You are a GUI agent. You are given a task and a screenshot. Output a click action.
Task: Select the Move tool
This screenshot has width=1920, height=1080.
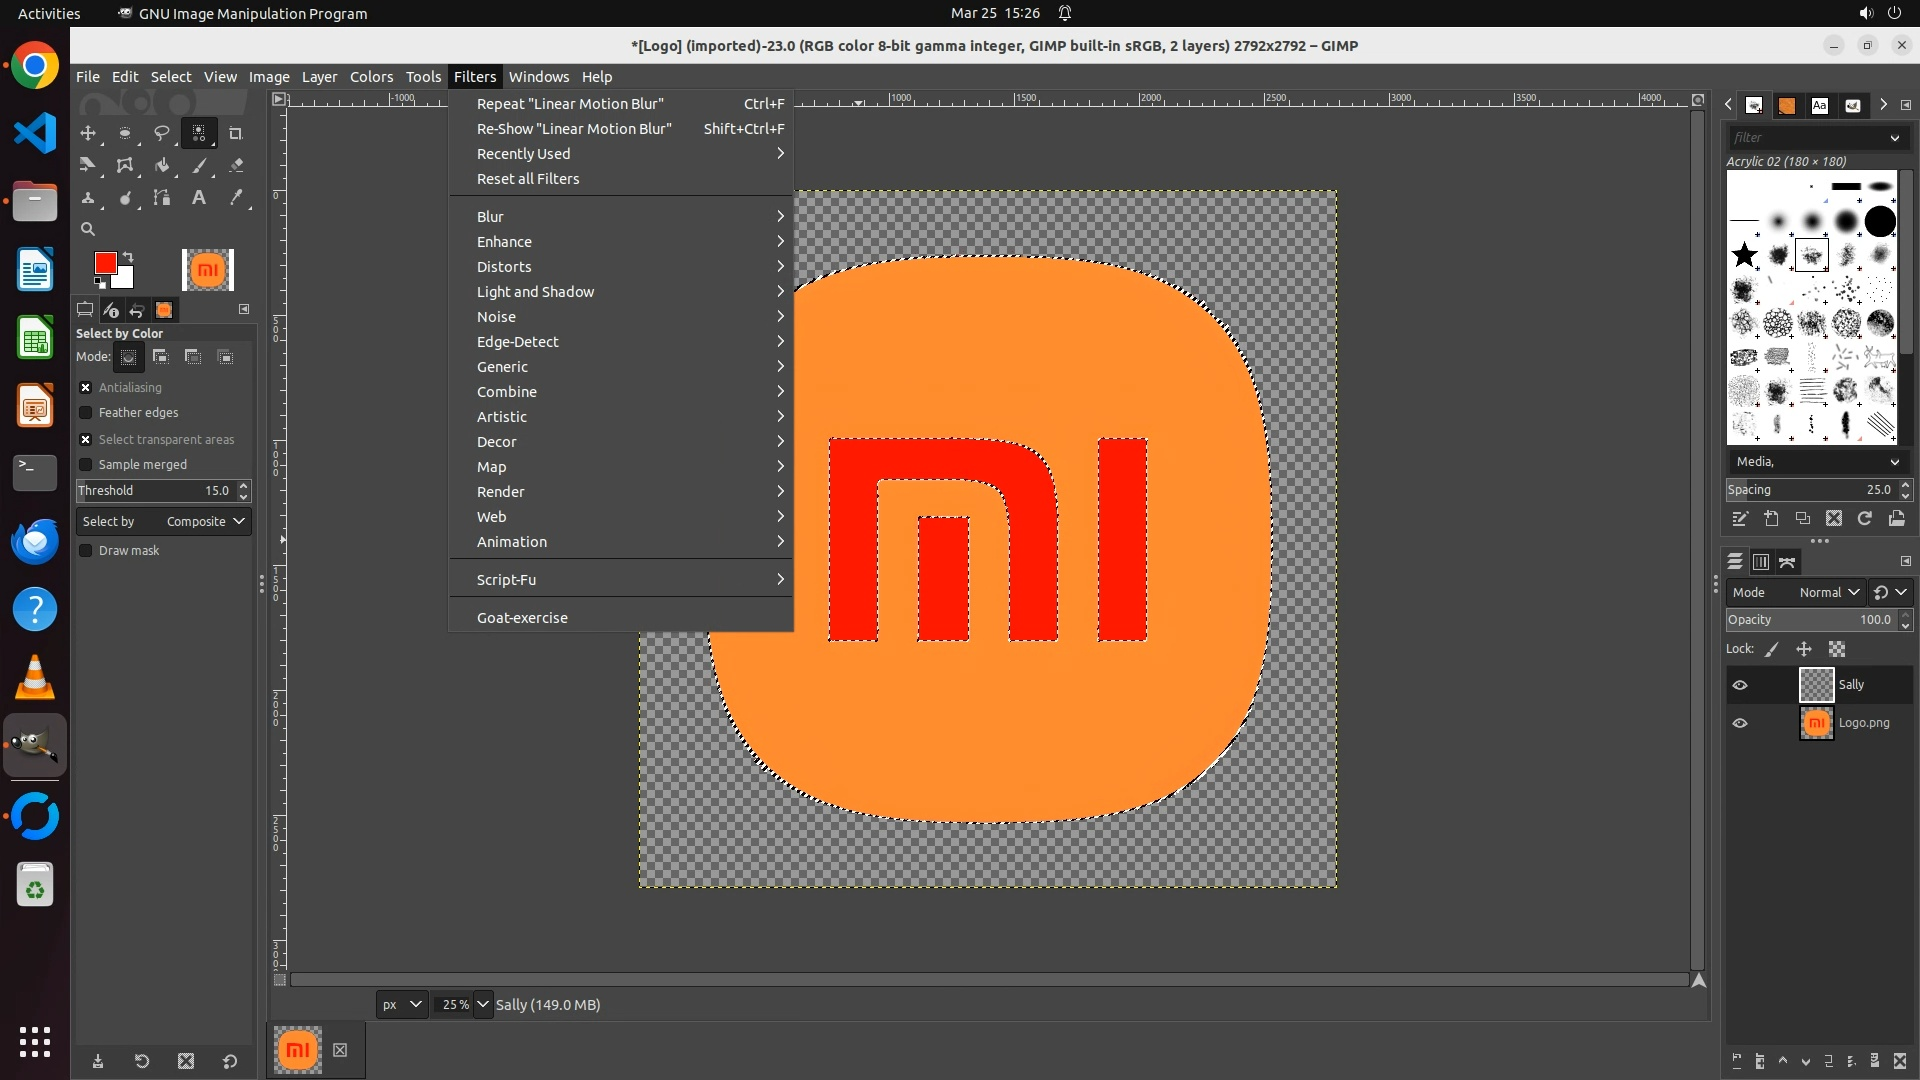click(x=88, y=133)
